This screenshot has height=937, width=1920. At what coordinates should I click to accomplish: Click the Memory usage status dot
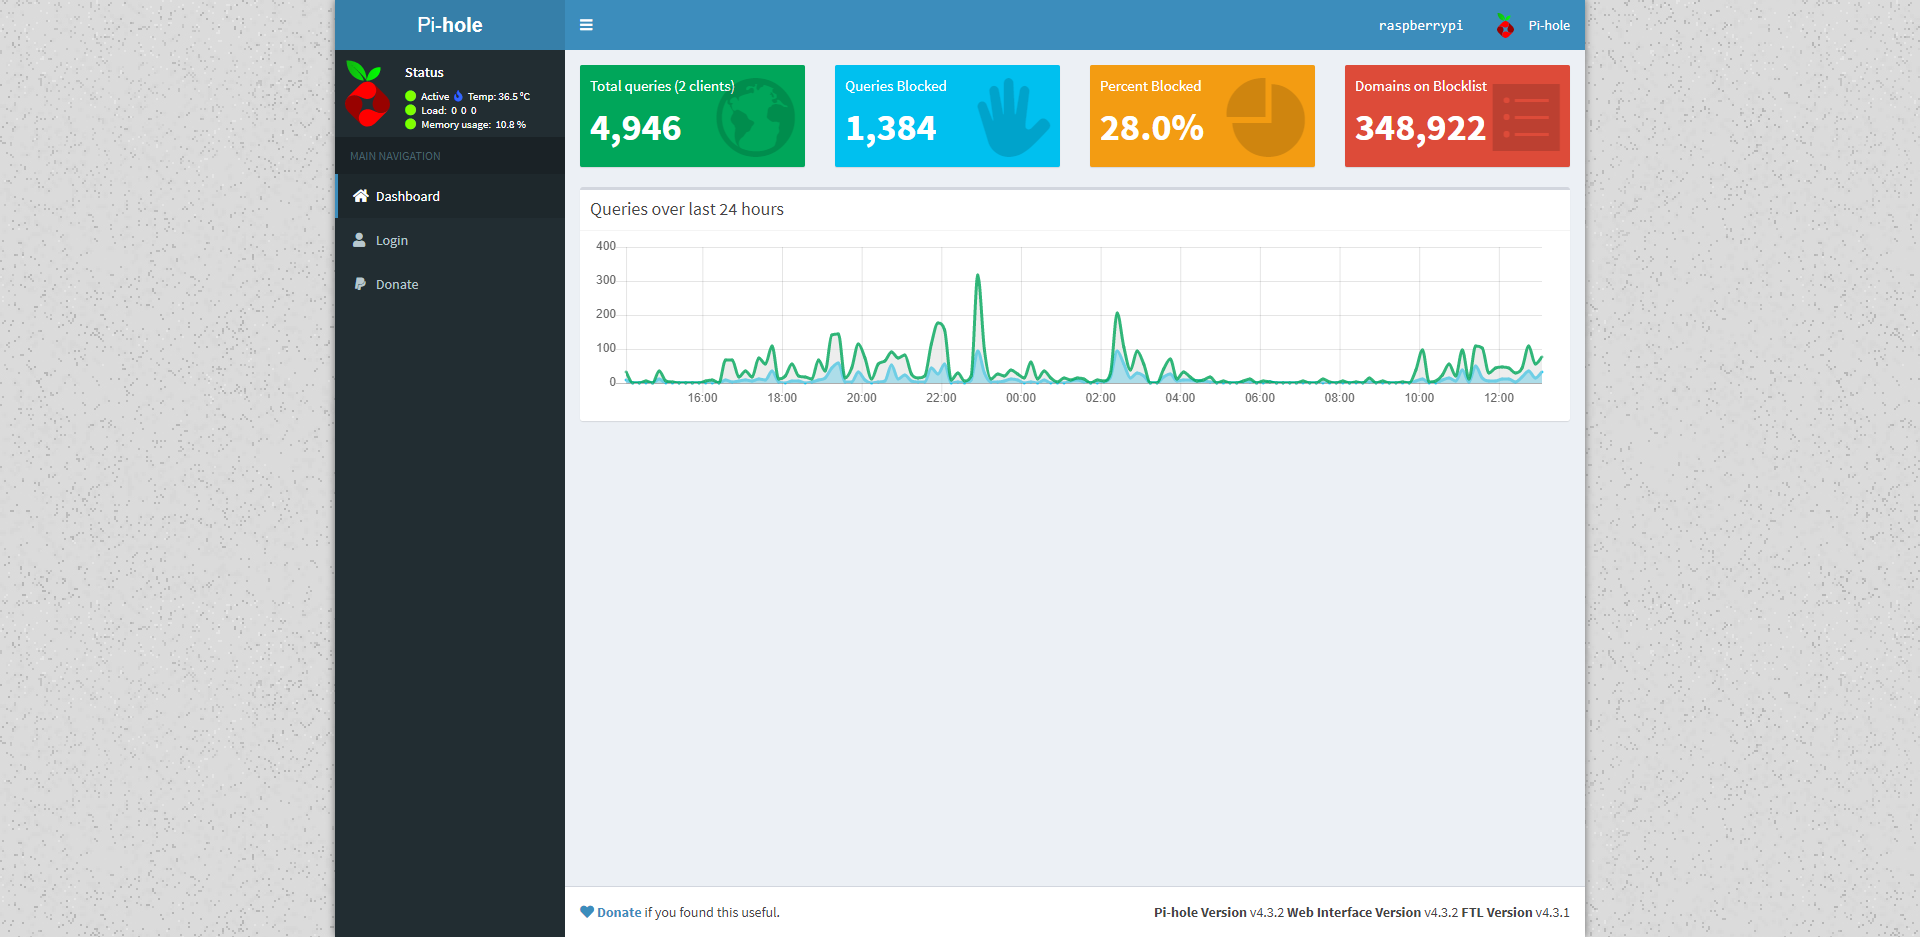pyautogui.click(x=410, y=125)
